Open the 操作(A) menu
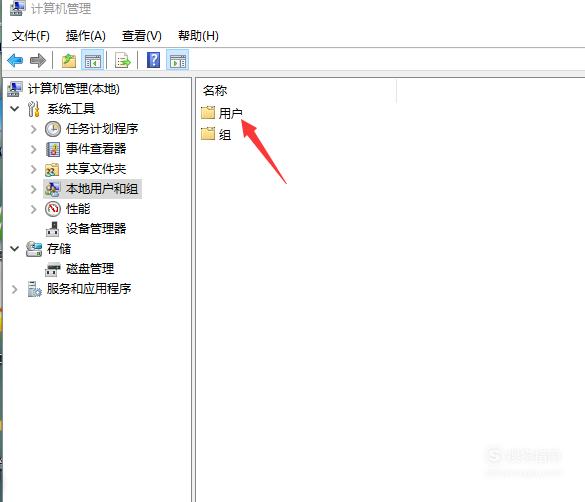 click(86, 36)
